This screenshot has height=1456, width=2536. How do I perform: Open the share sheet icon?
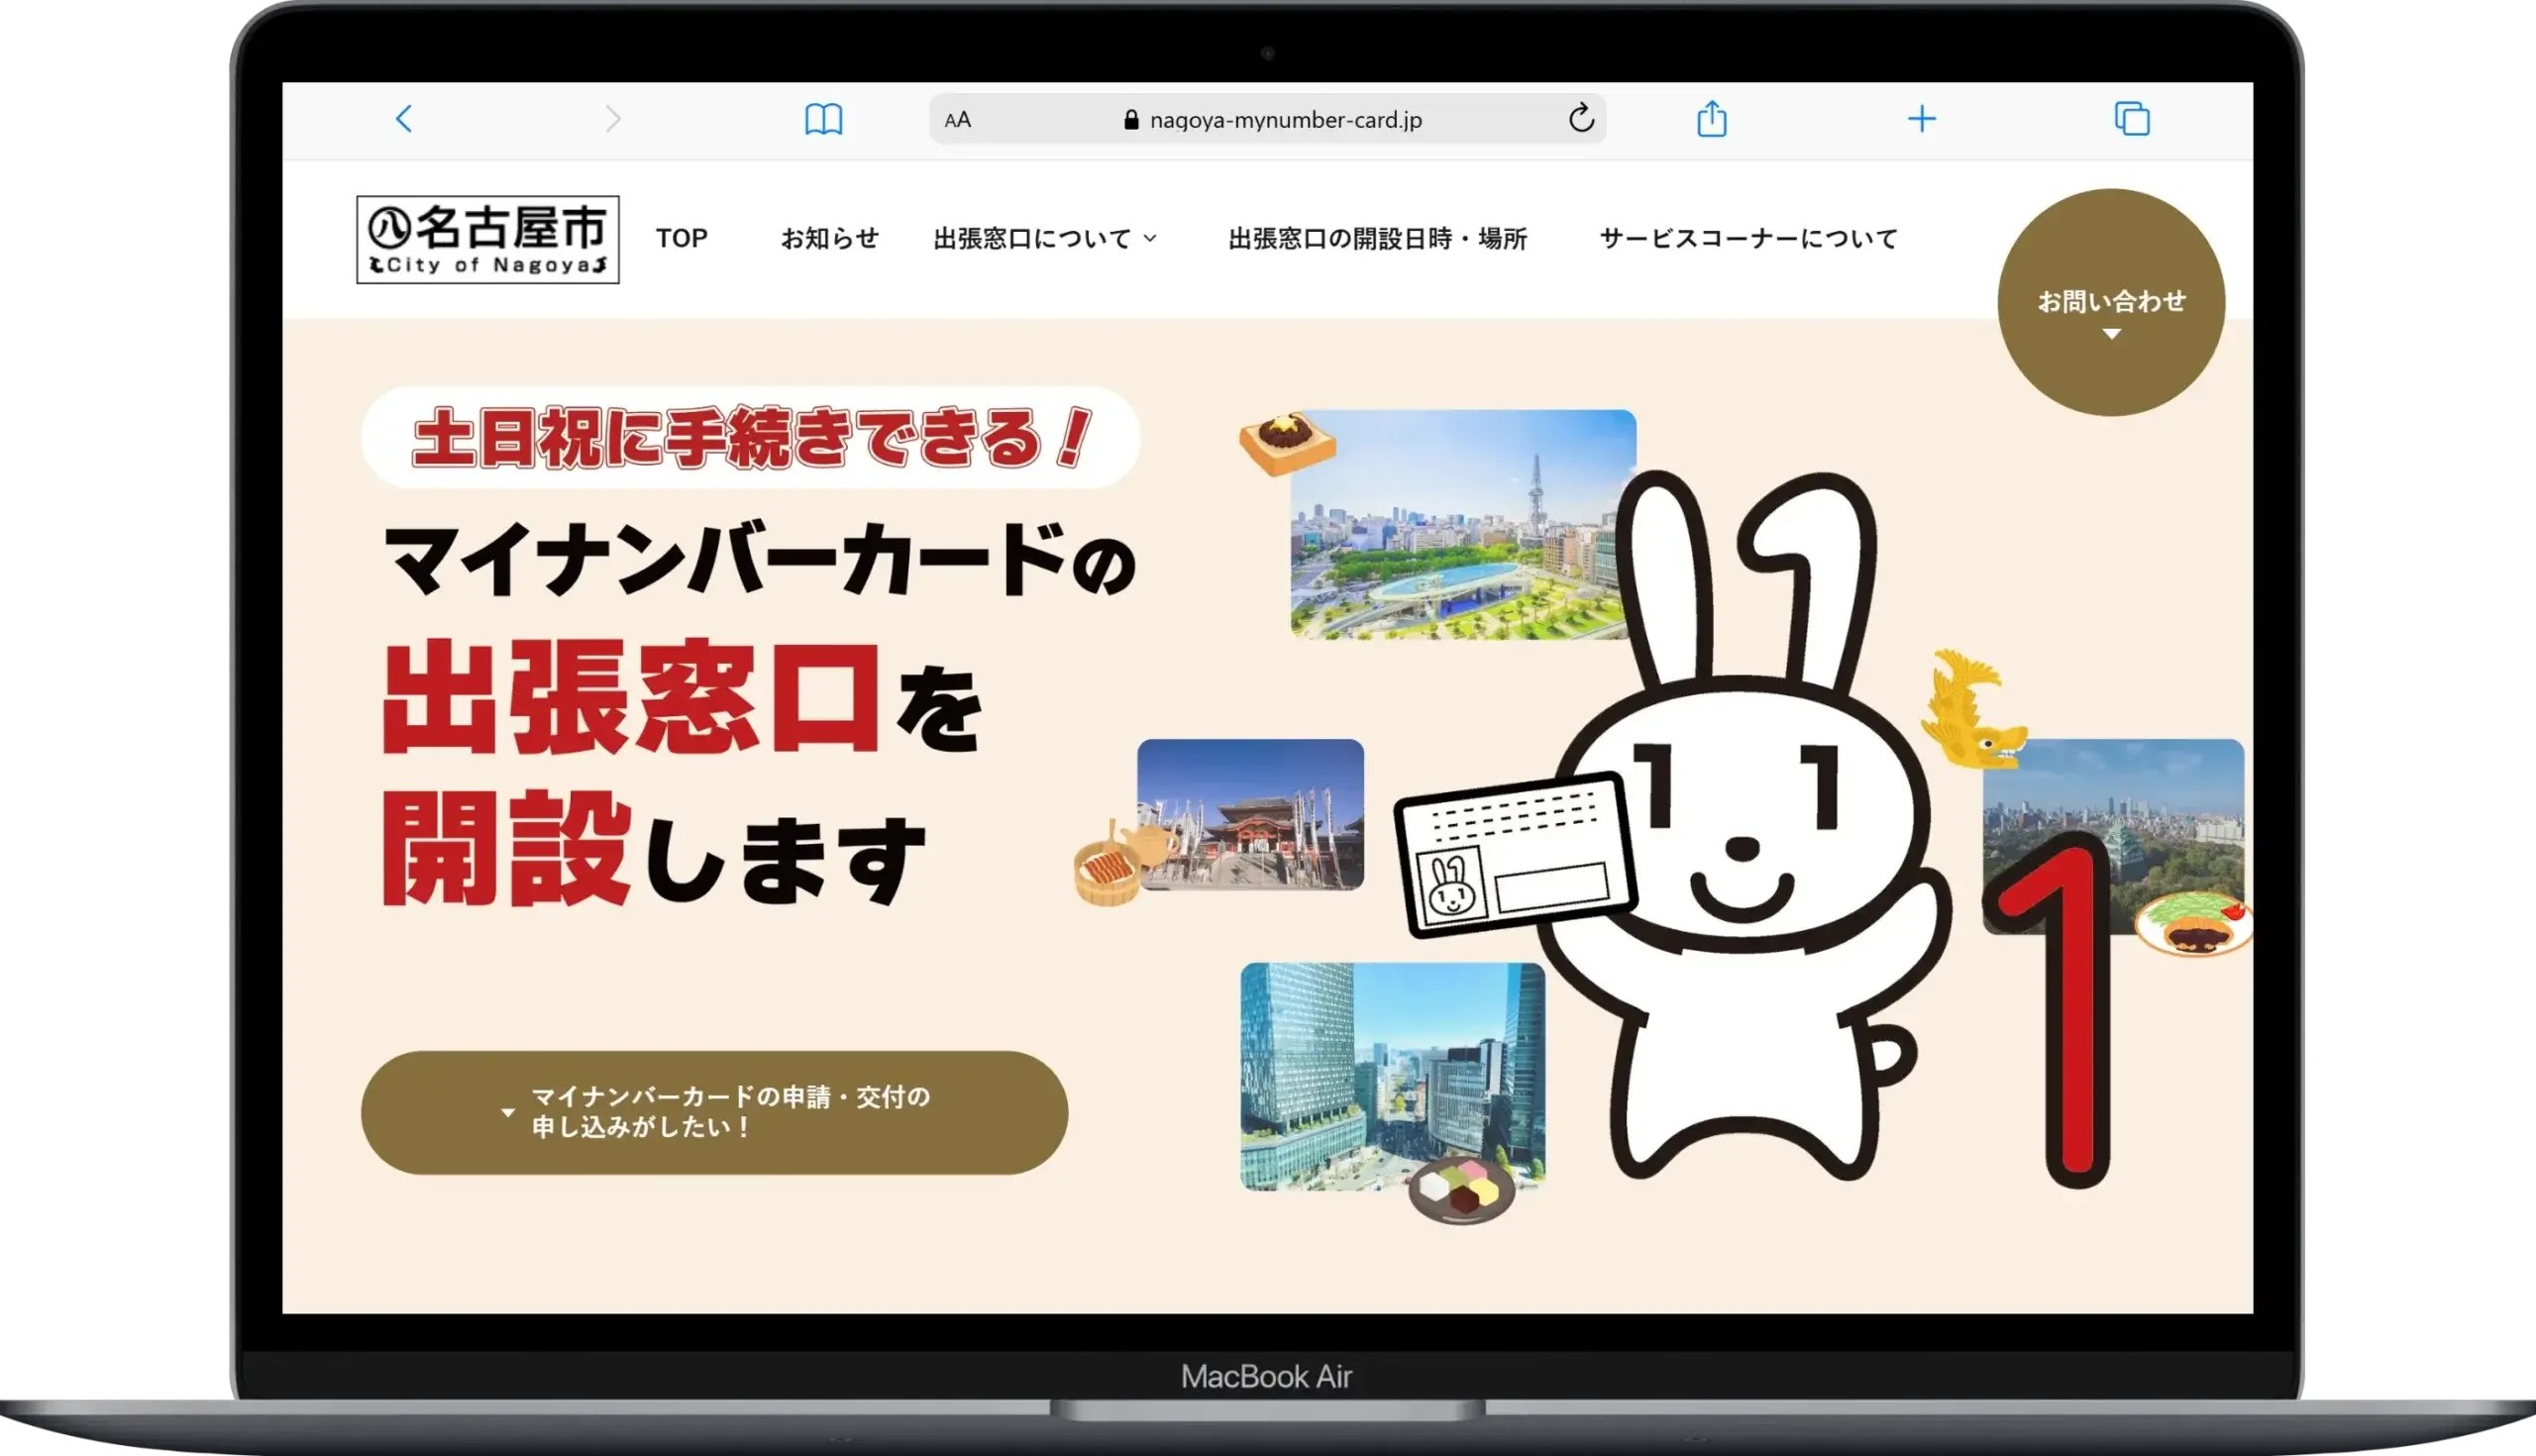(x=1711, y=119)
